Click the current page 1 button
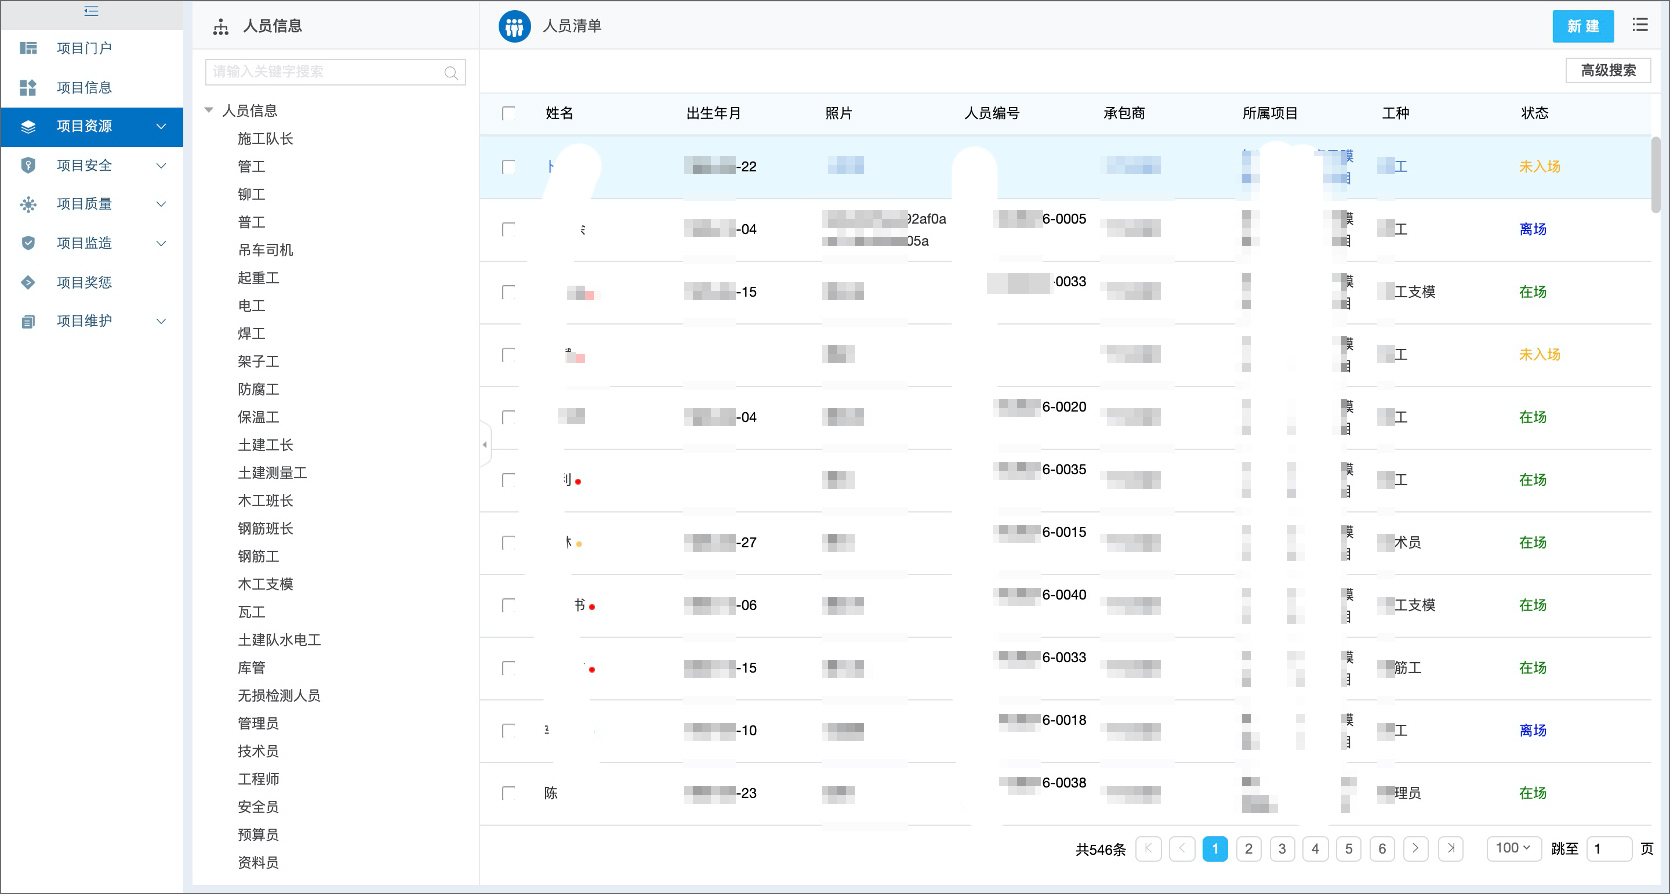The image size is (1670, 894). pos(1215,848)
